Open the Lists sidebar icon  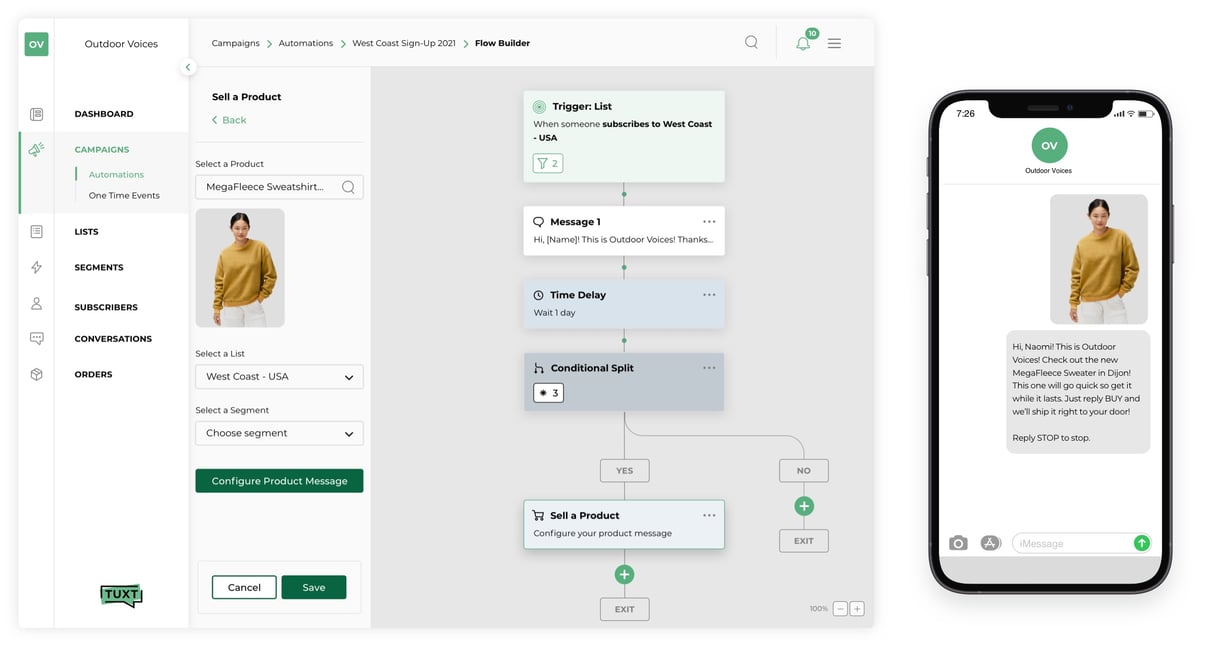[x=36, y=232]
